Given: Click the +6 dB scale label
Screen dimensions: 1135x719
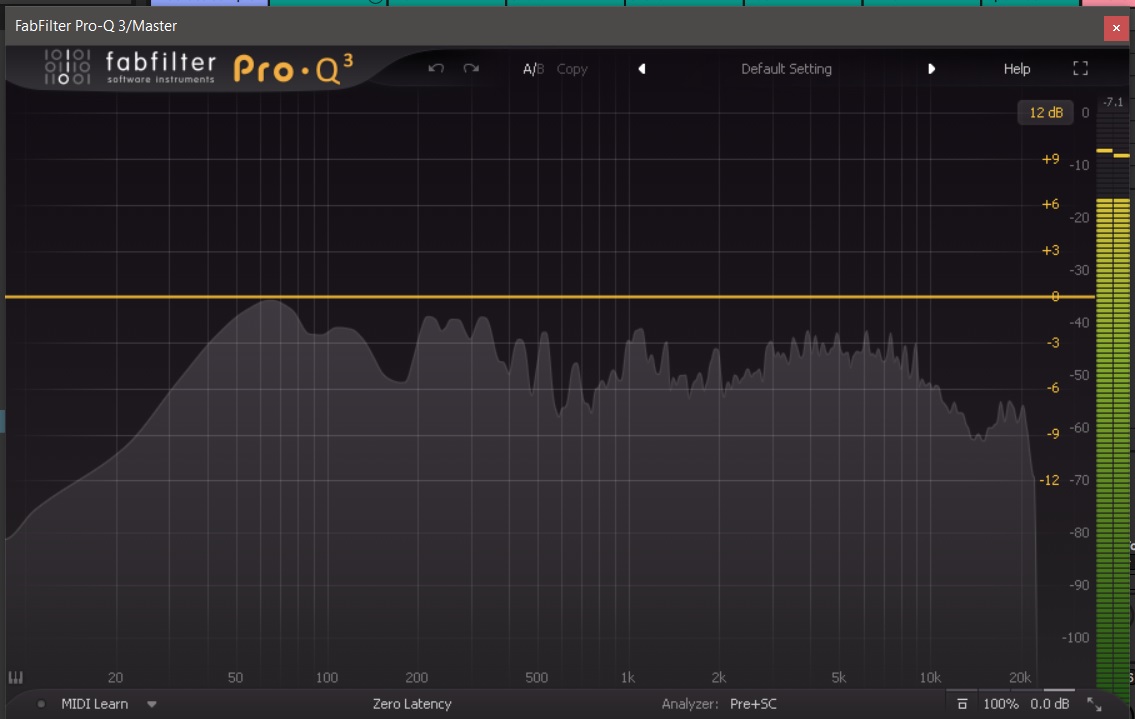Looking at the screenshot, I should point(1050,204).
